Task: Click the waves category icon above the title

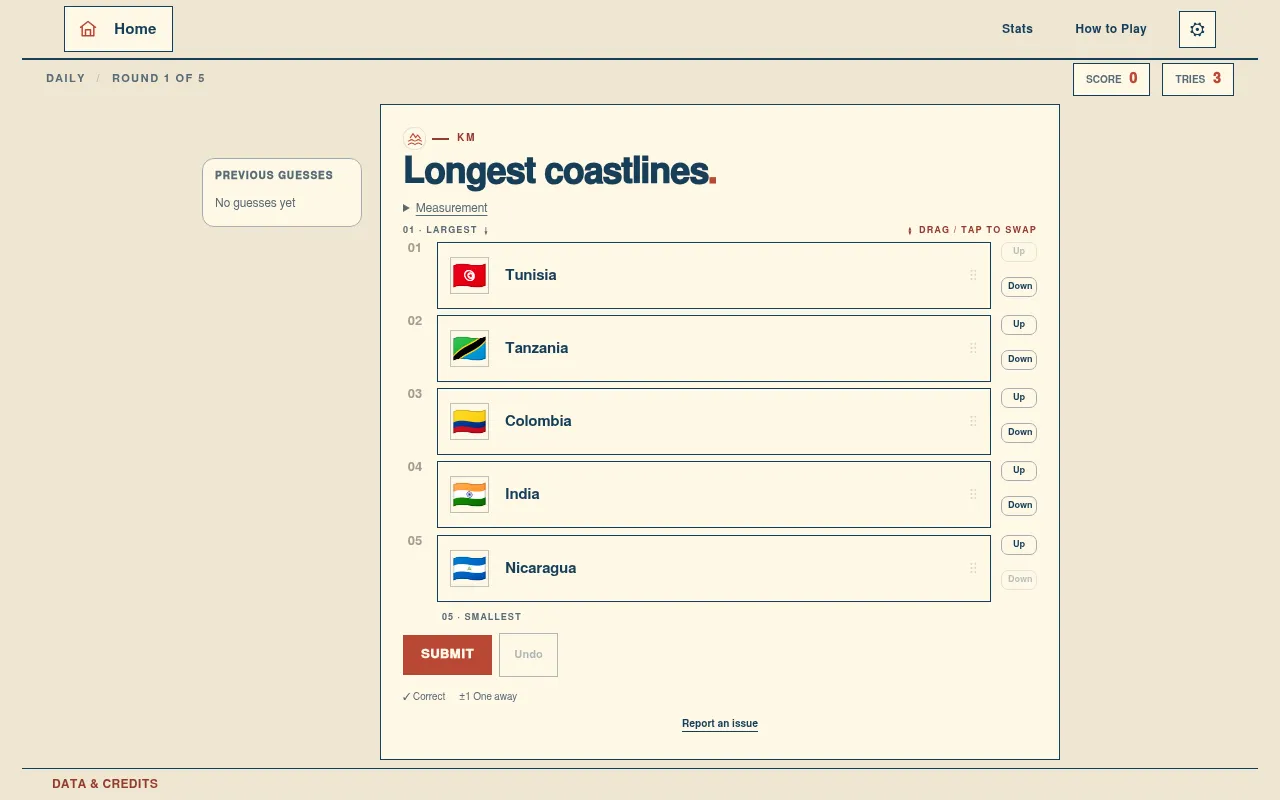Action: tap(414, 139)
